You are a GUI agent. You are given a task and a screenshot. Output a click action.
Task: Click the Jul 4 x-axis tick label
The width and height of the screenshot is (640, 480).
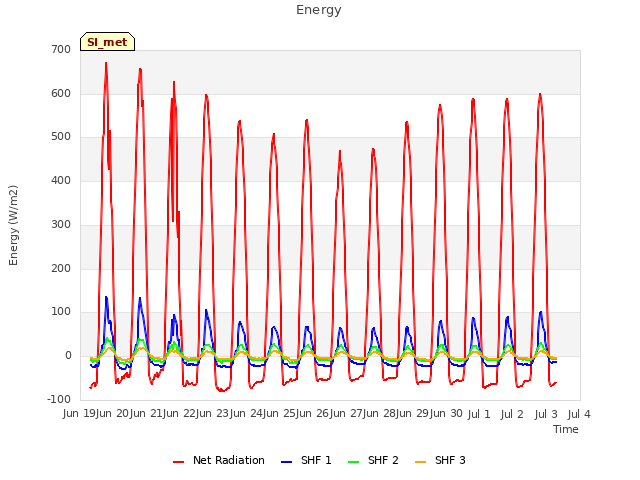(579, 414)
